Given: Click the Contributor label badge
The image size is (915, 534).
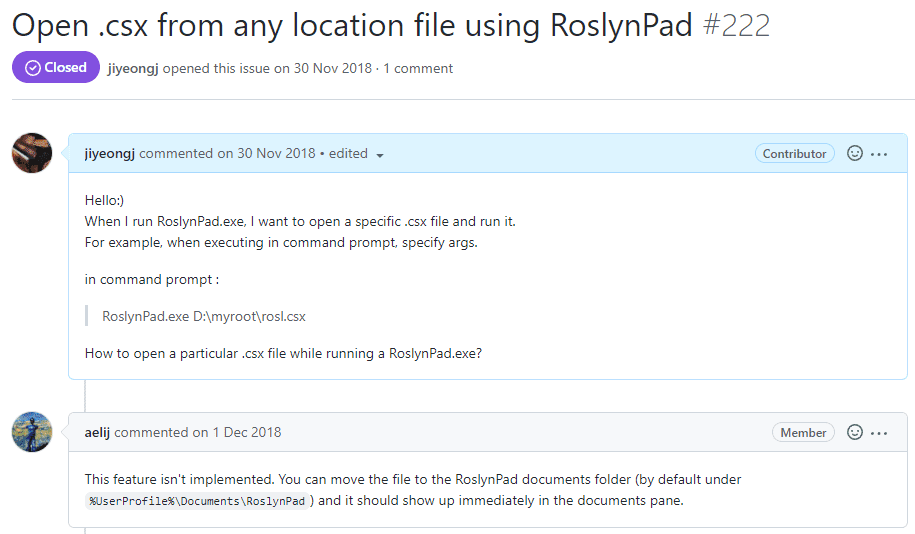Looking at the screenshot, I should coord(794,153).
